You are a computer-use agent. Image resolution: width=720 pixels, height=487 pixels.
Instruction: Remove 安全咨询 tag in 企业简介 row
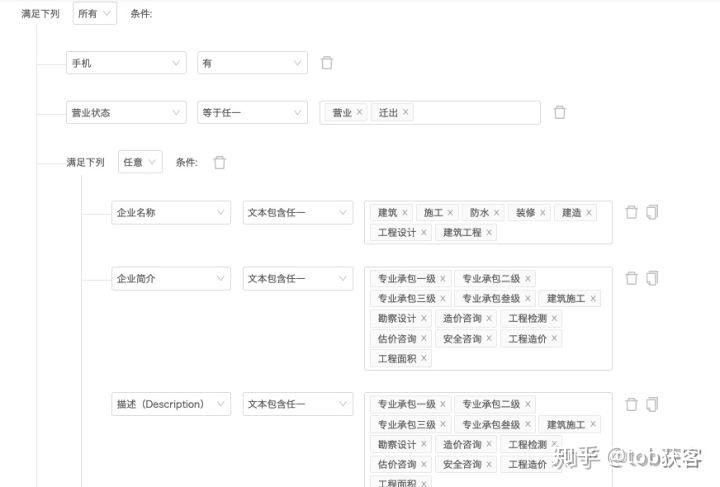pos(489,338)
